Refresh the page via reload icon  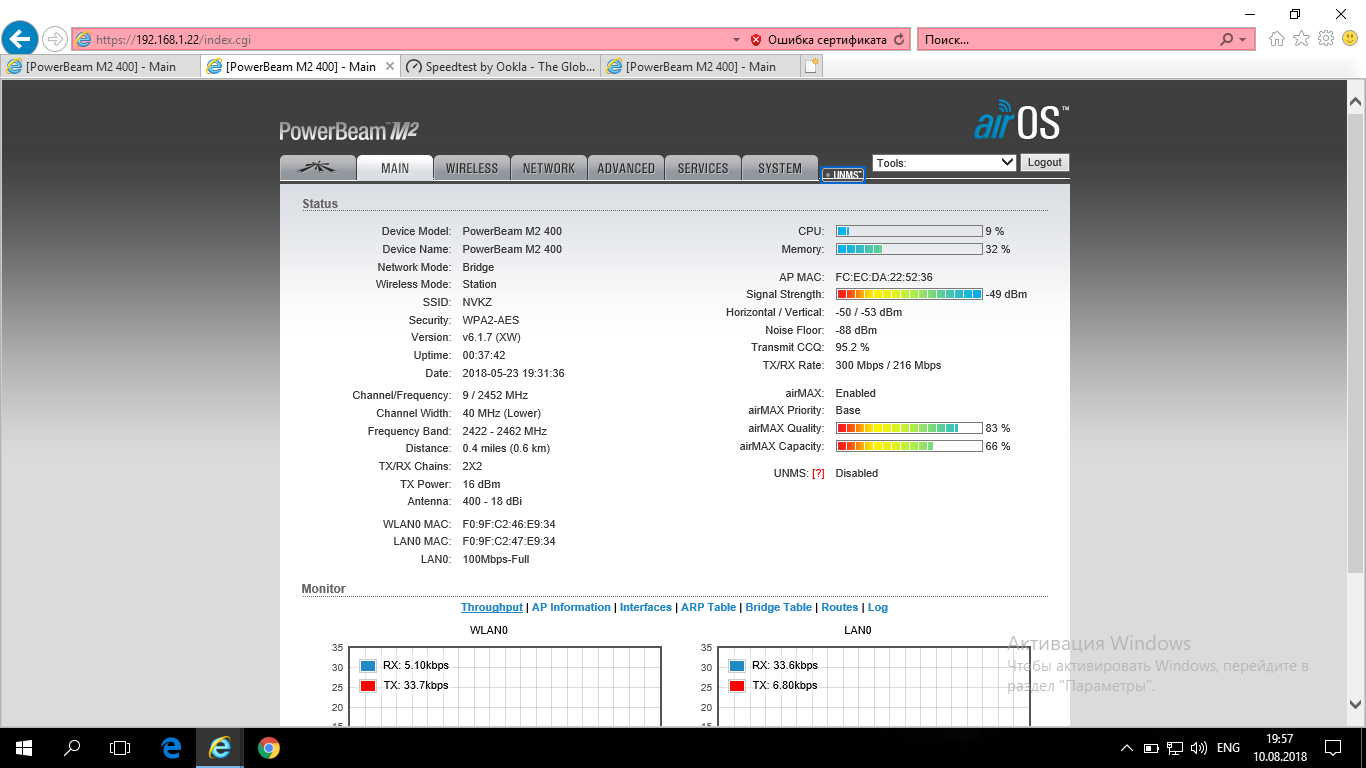point(899,40)
